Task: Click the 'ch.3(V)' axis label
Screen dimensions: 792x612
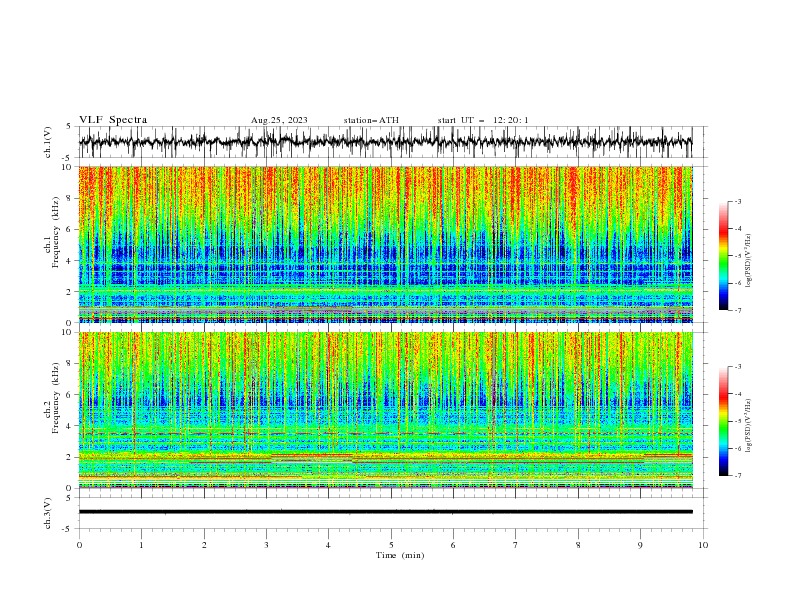Action: (48, 513)
